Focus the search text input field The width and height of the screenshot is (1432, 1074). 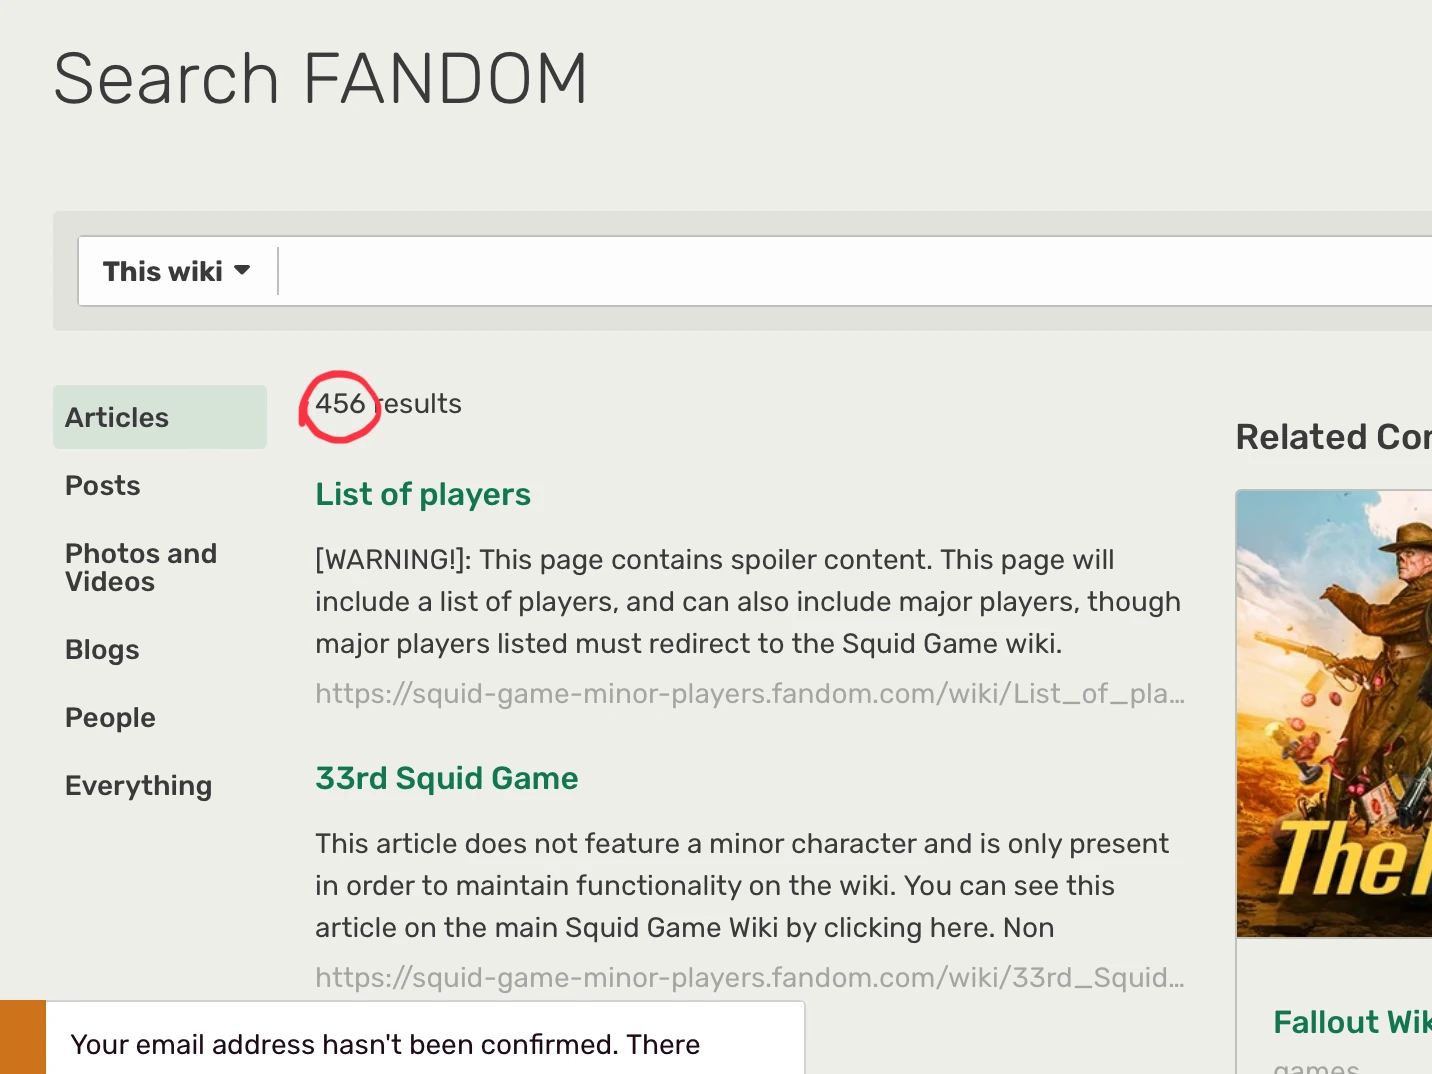tap(850, 271)
